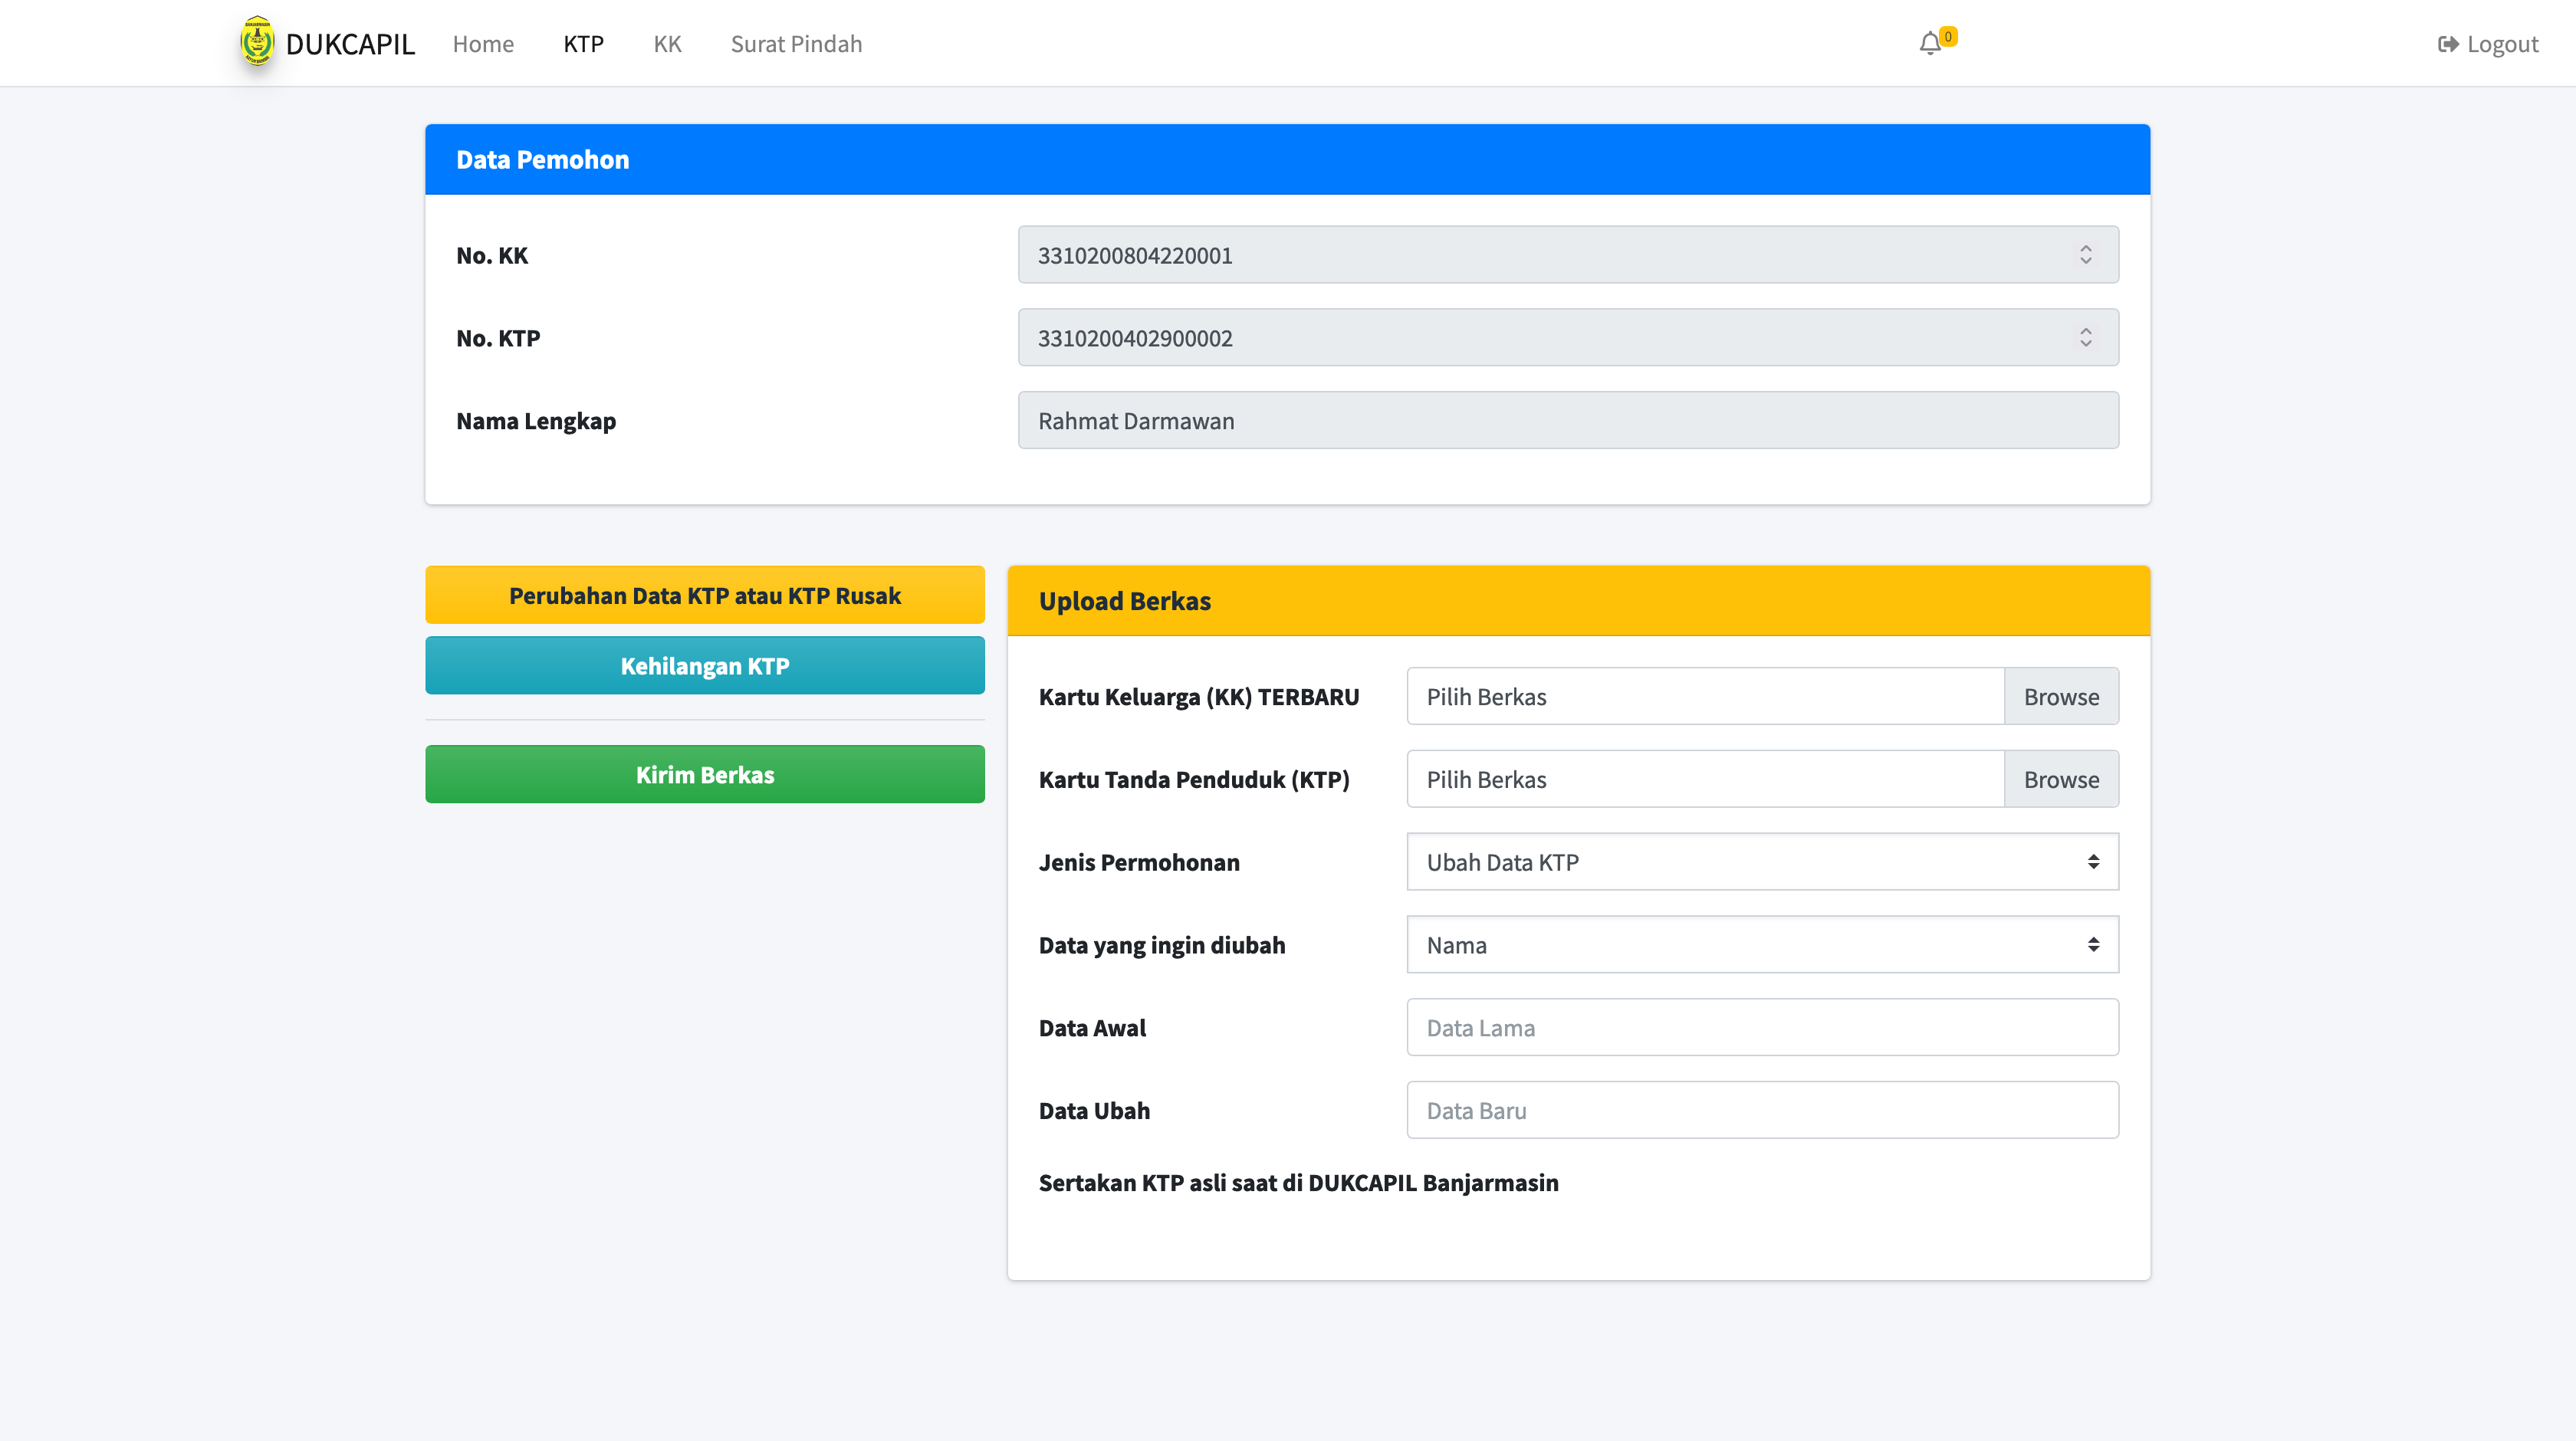Screen dimensions: 2576x1441
Task: Click the Logout arrow icon
Action: [2447, 44]
